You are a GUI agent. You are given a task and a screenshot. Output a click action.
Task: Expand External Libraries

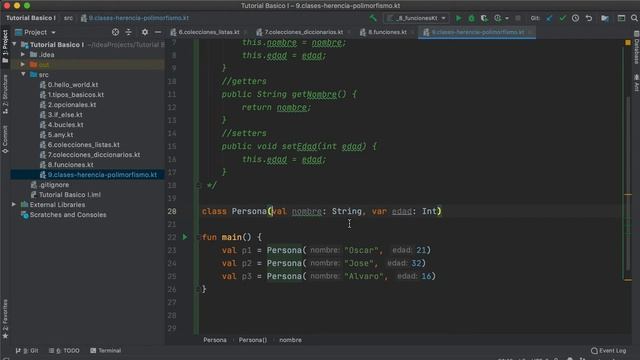pyautogui.click(x=14, y=204)
